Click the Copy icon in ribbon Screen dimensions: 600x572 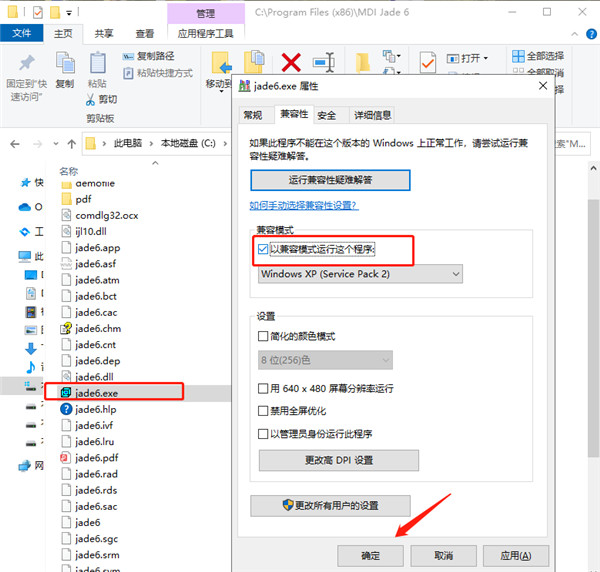pyautogui.click(x=65, y=63)
